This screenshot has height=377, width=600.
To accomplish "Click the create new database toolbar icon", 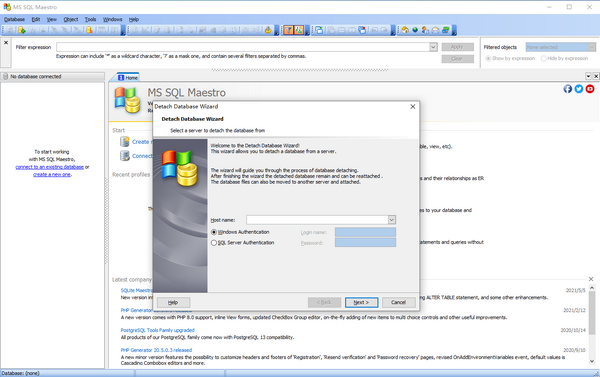I will (22, 30).
